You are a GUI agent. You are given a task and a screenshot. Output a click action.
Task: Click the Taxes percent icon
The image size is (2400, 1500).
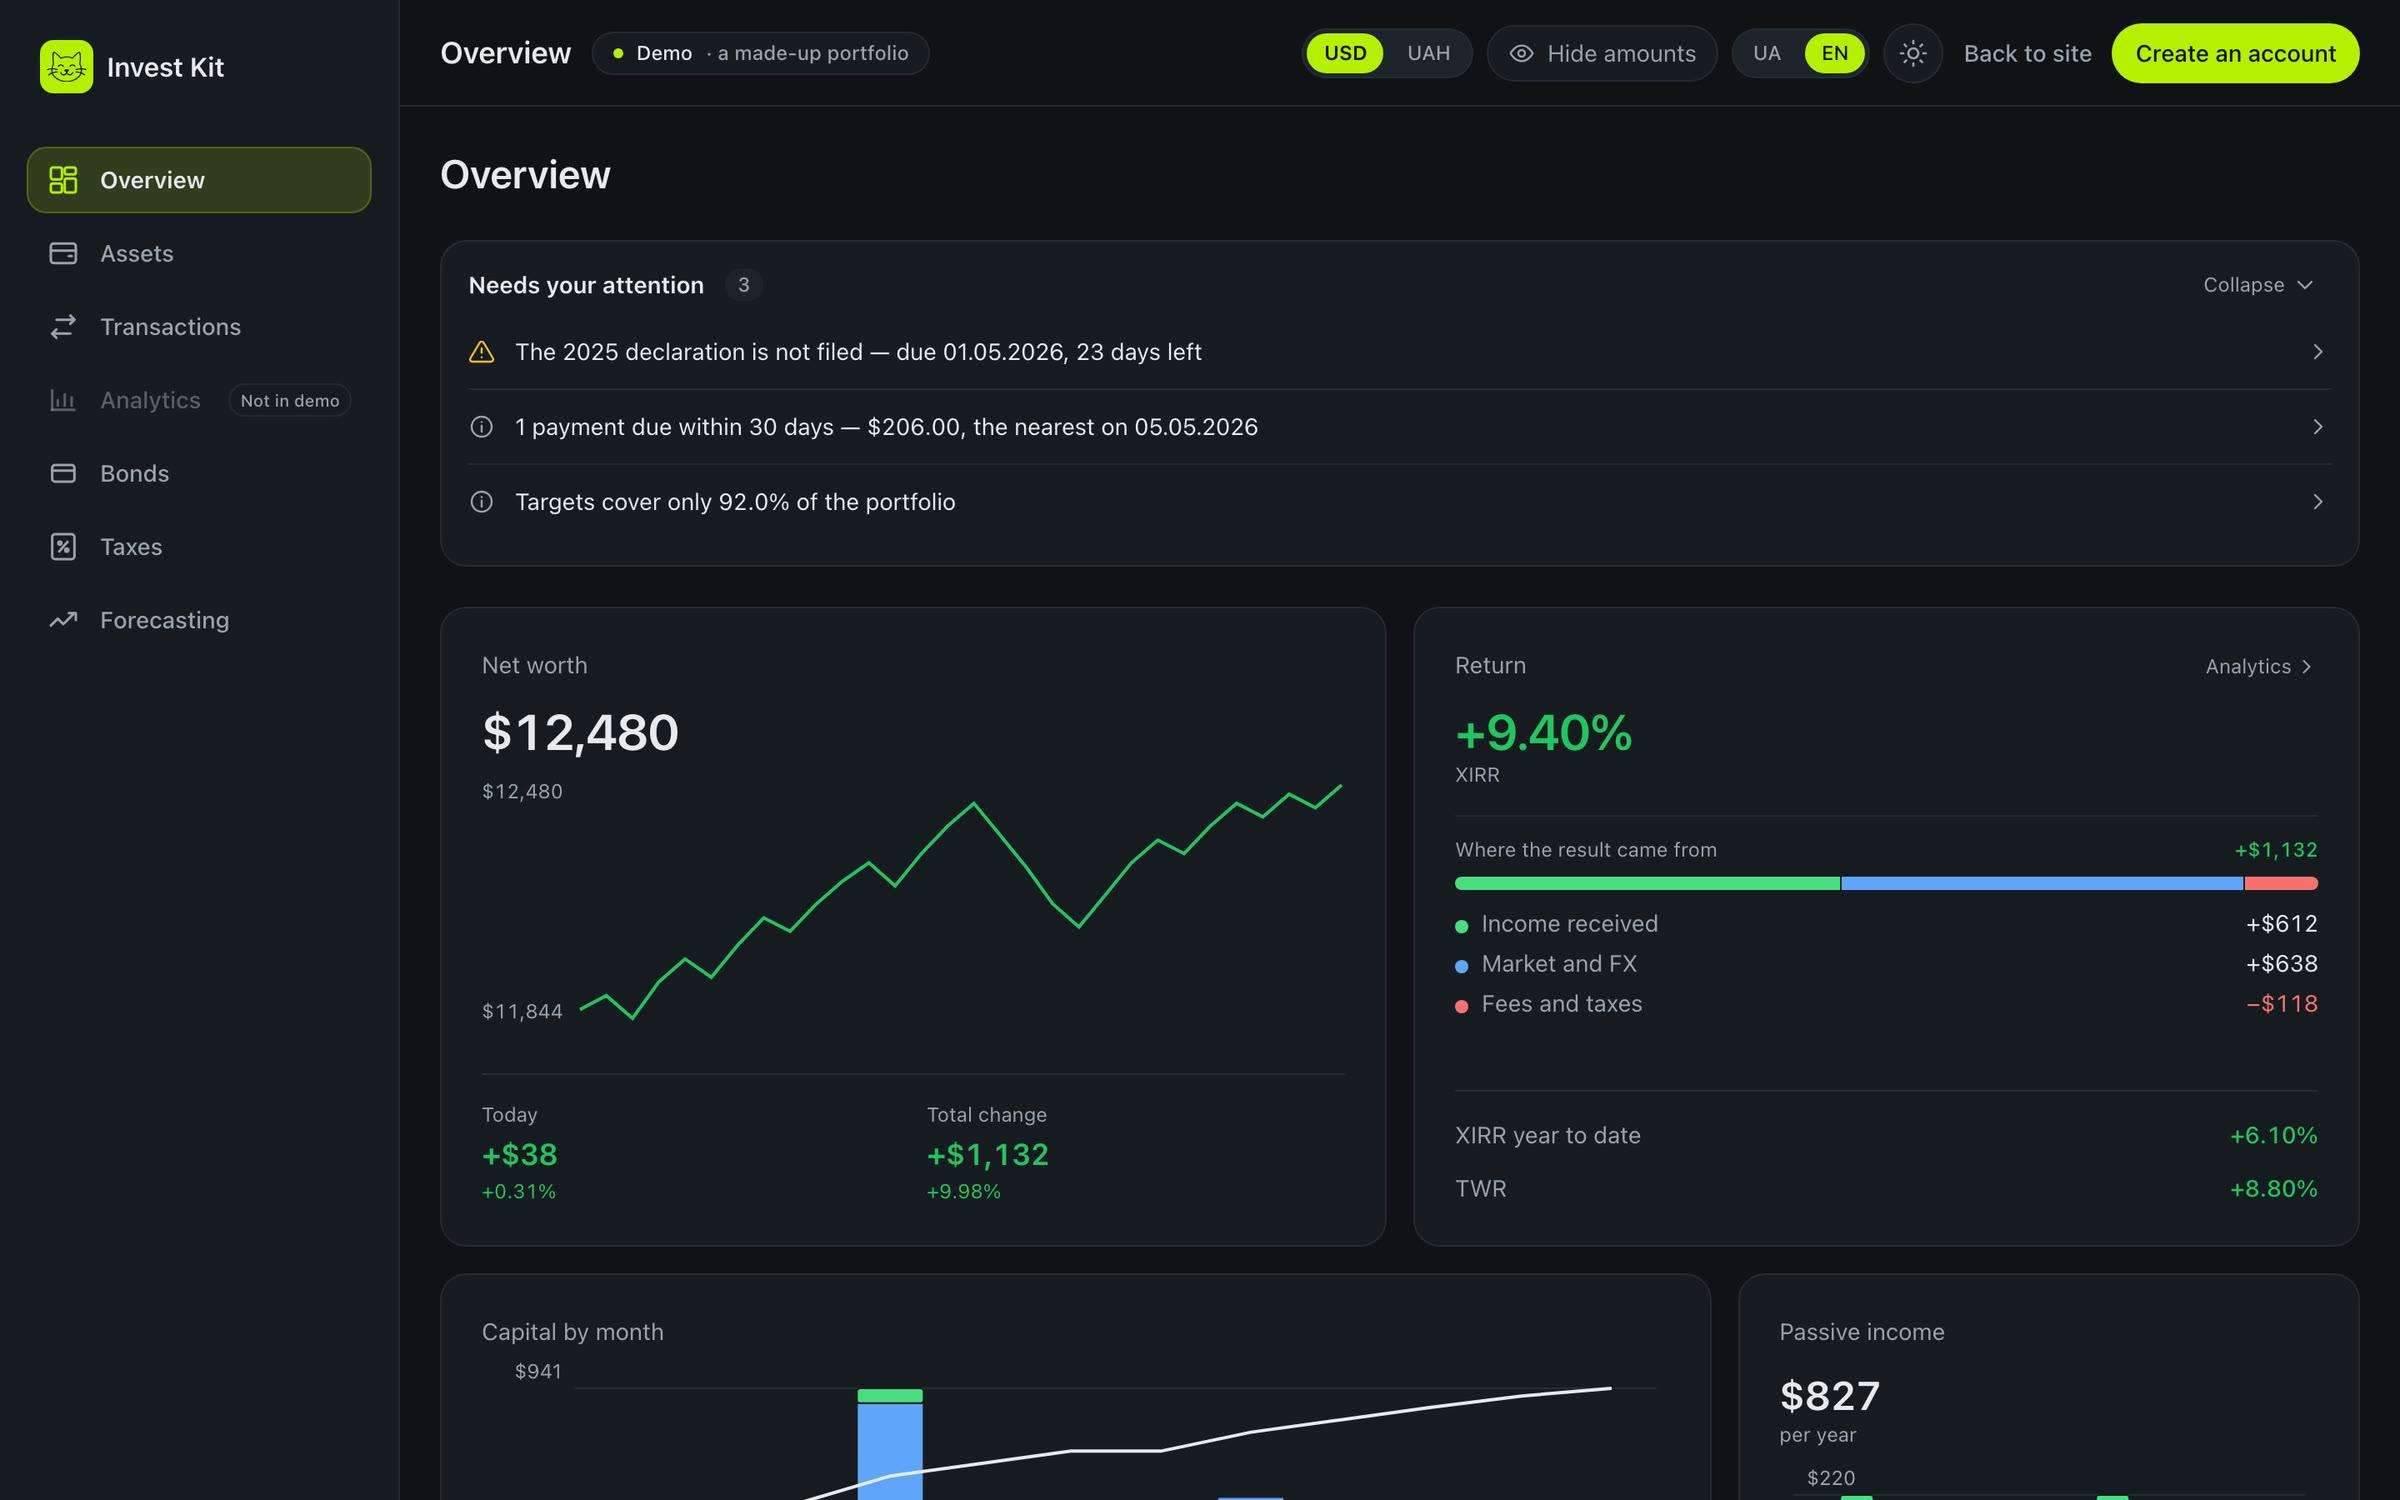point(63,547)
